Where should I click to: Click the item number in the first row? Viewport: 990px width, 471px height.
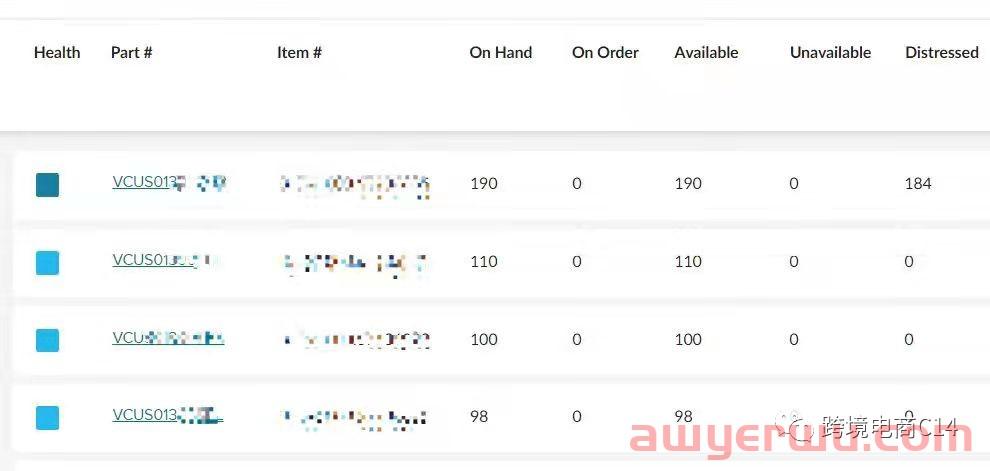coord(355,185)
